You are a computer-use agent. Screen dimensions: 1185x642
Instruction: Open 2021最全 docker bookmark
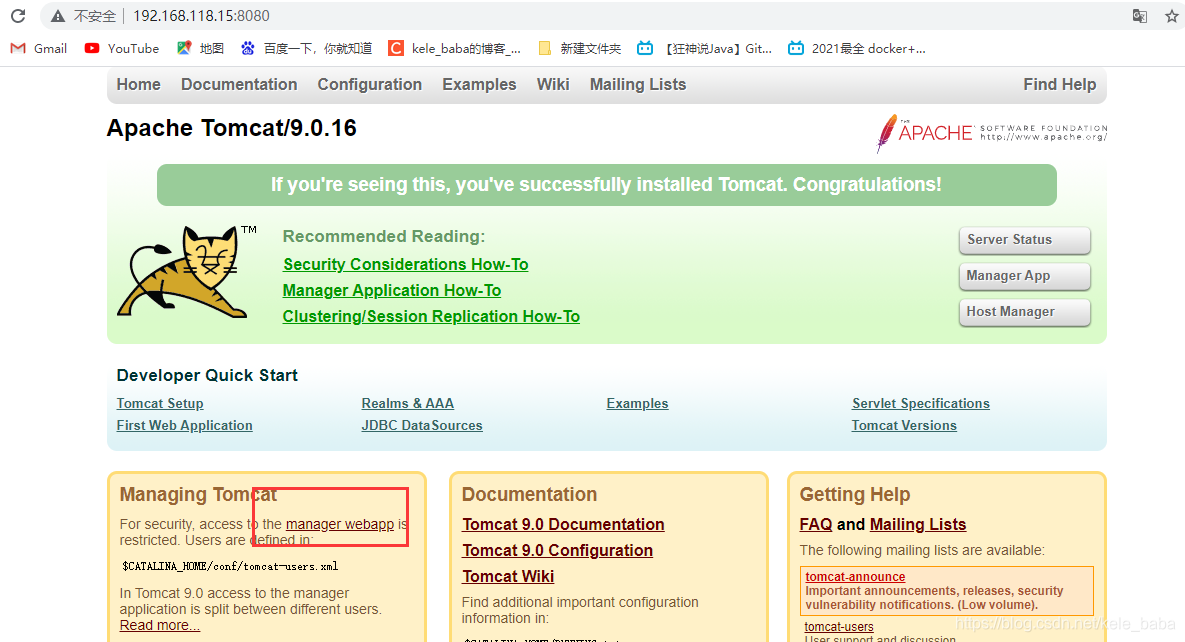click(x=856, y=48)
